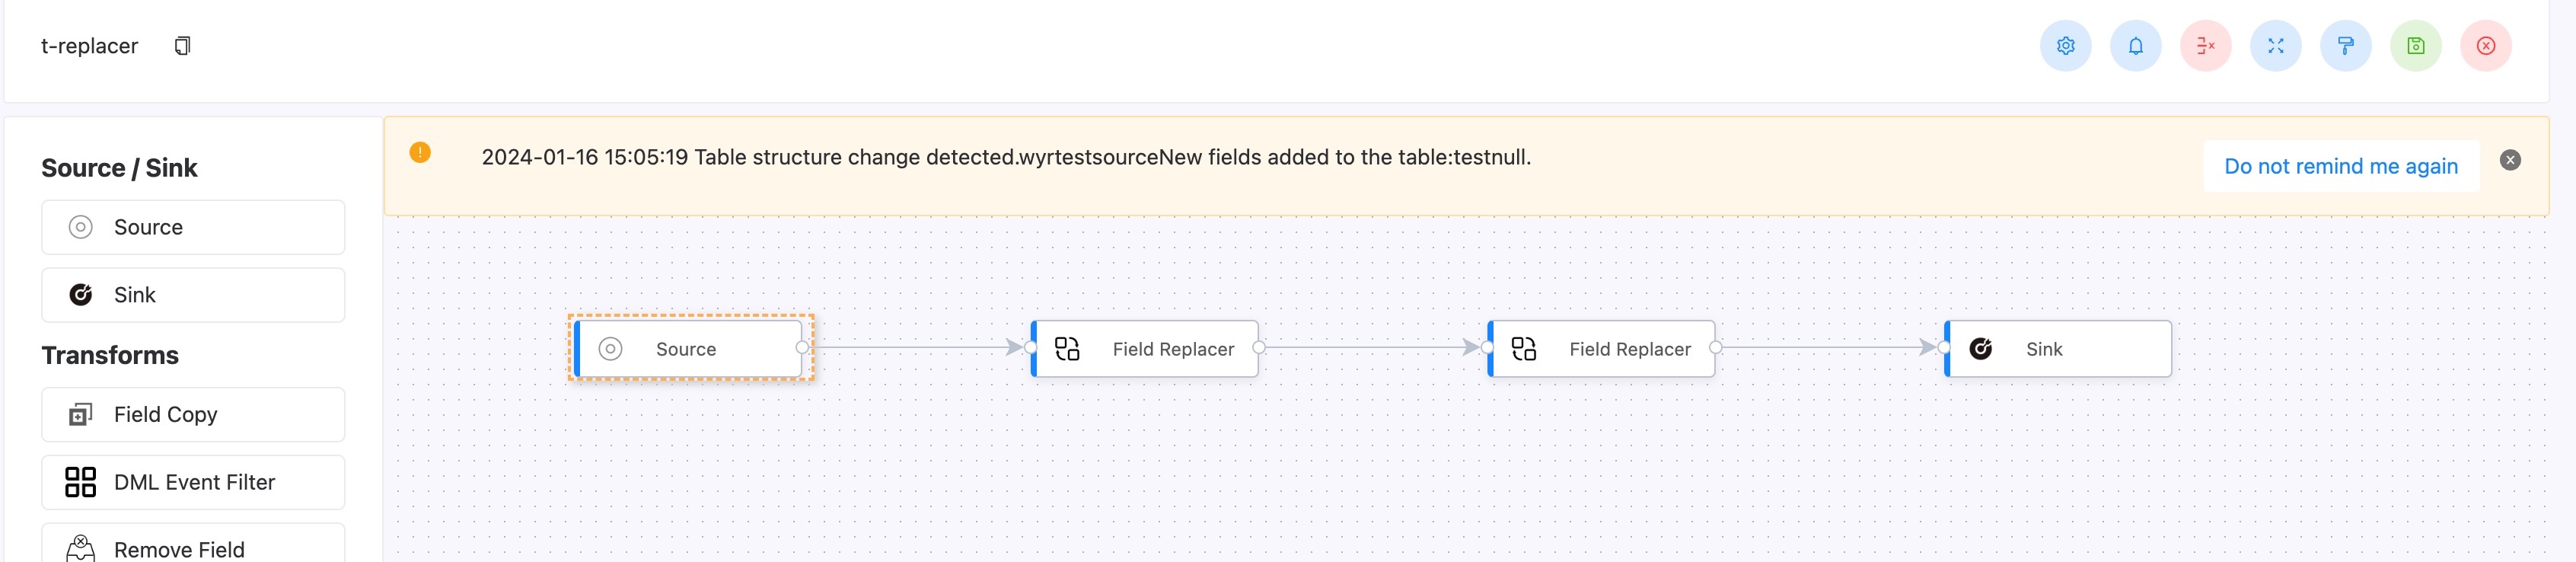Select the second Field Replacer node

point(1601,348)
